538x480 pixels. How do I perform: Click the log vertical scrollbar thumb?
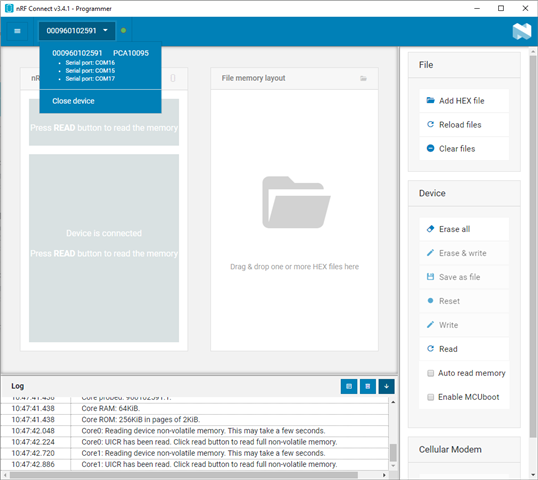coord(393,453)
